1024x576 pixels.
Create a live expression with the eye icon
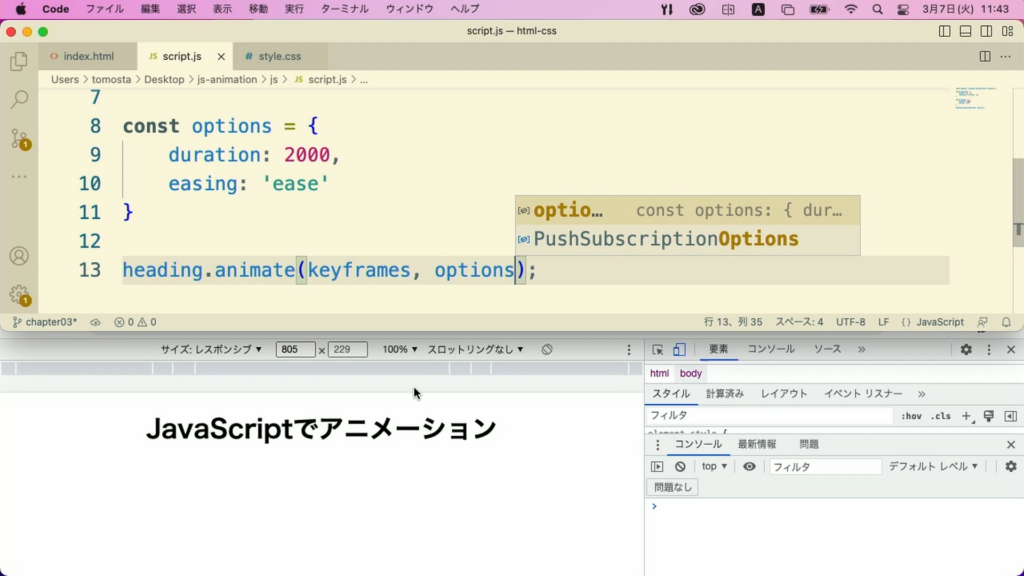click(749, 466)
